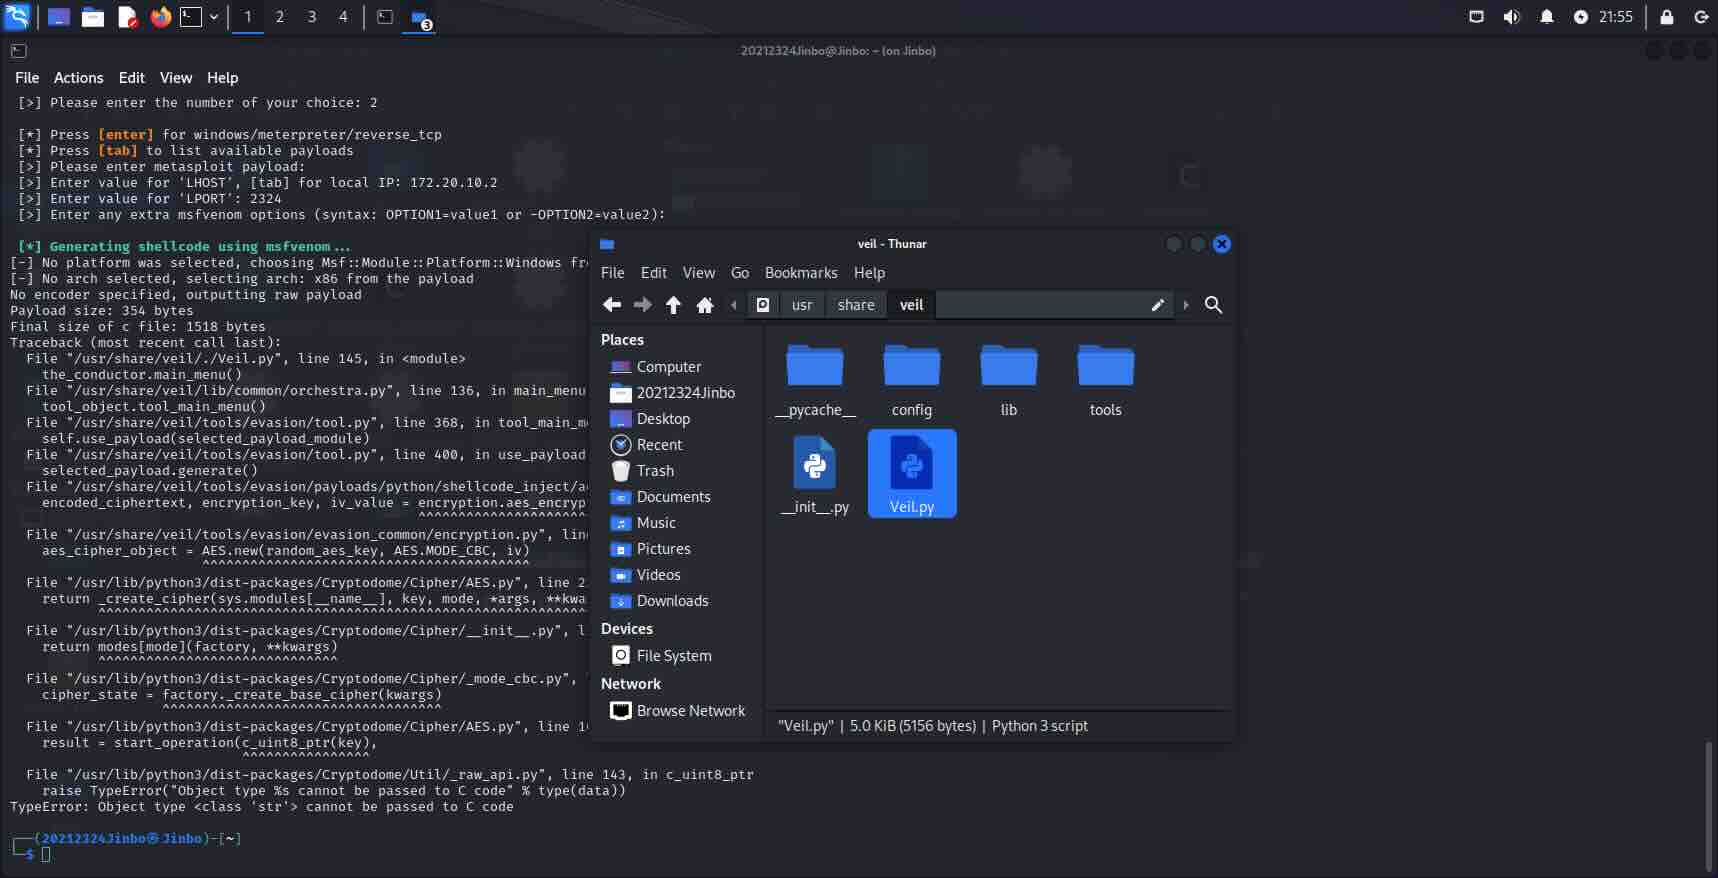Go forward in Thunar history
The height and width of the screenshot is (878, 1718).
point(643,305)
